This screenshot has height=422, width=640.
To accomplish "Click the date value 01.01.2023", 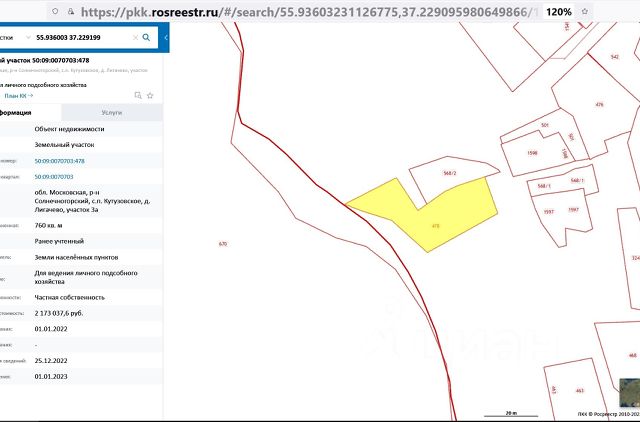I will point(51,376).
